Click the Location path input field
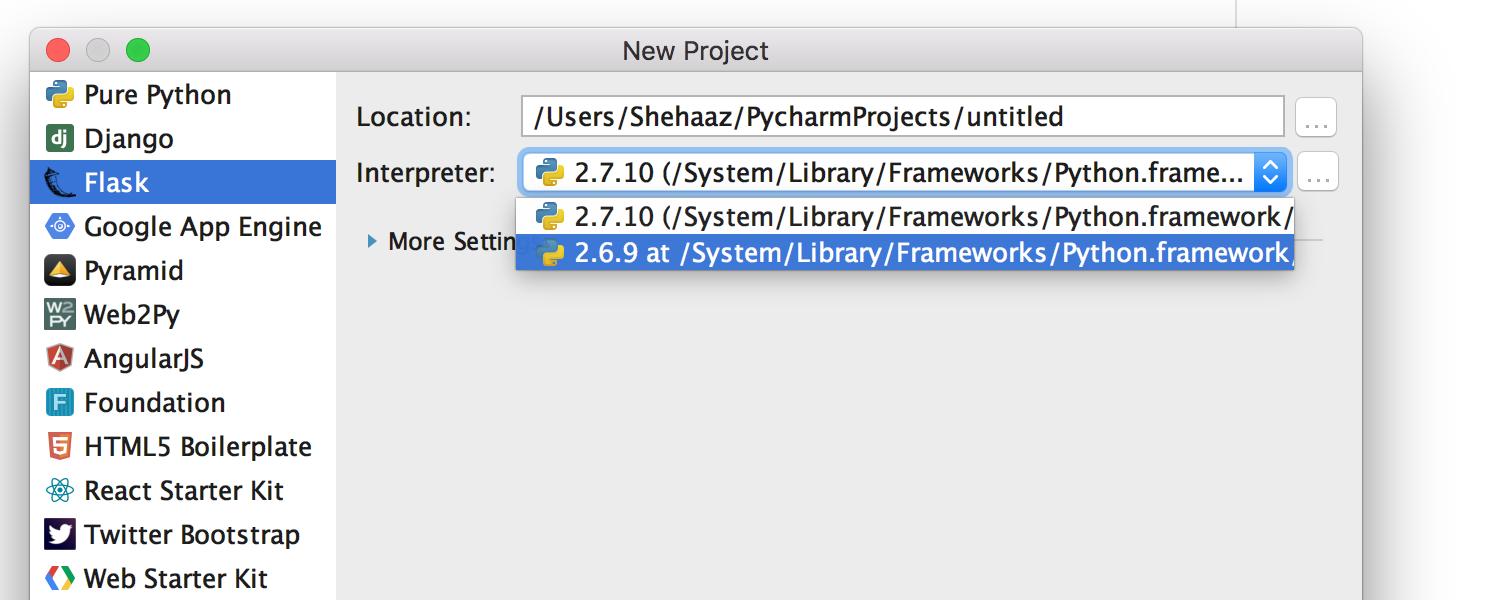The width and height of the screenshot is (1512, 600). tap(902, 117)
